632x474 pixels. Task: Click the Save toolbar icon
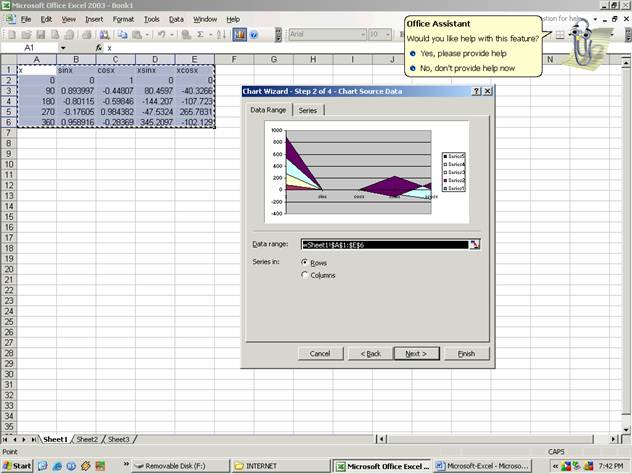coord(40,35)
